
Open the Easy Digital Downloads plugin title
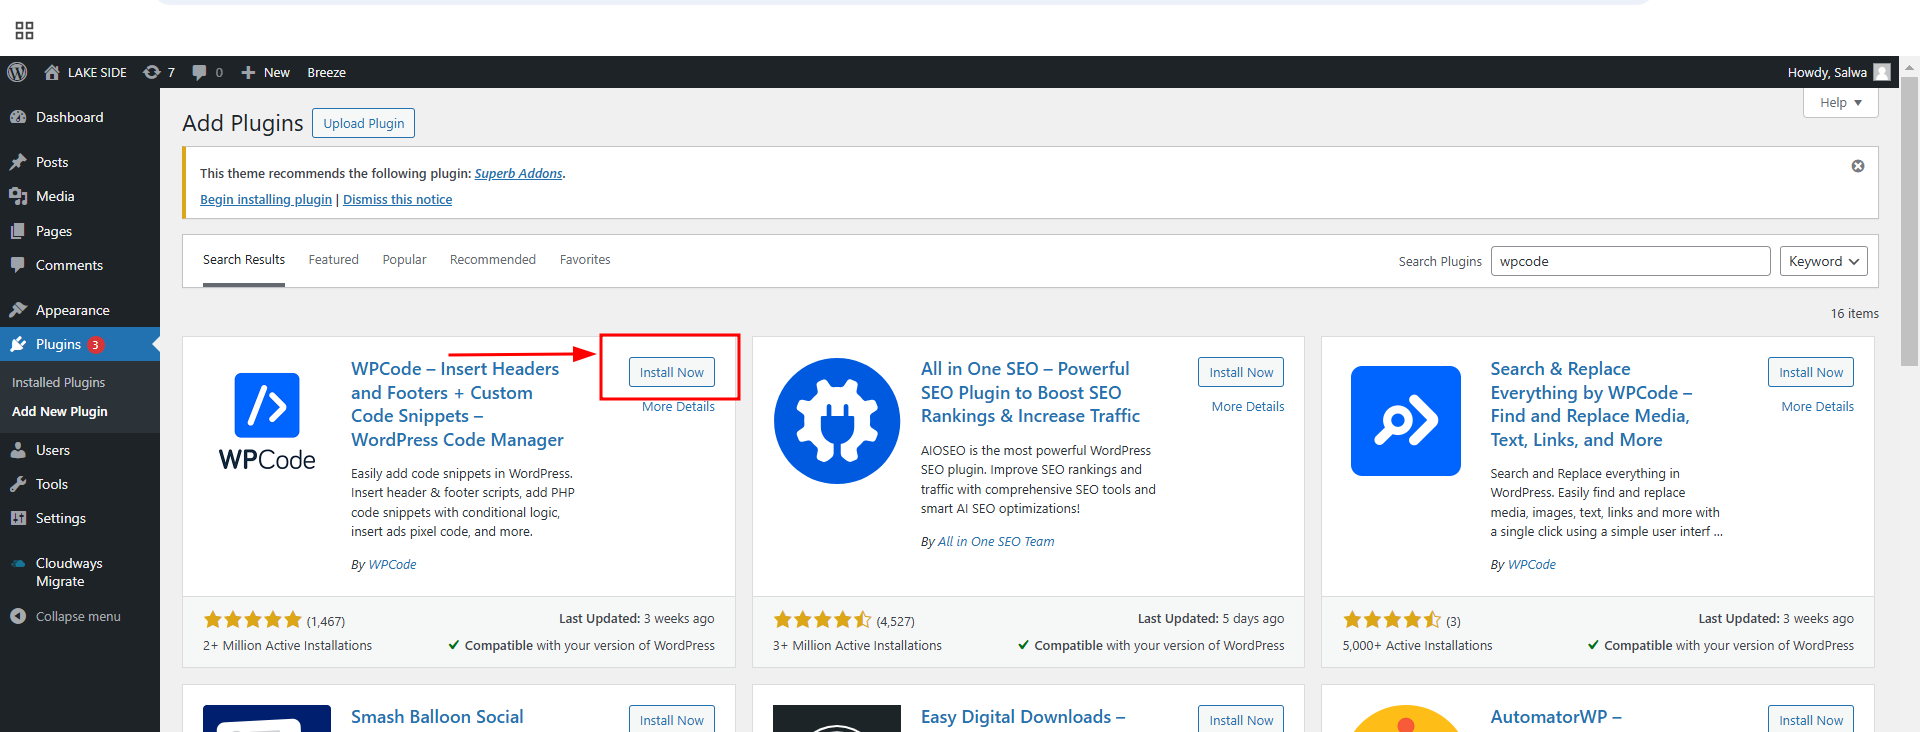(1023, 717)
